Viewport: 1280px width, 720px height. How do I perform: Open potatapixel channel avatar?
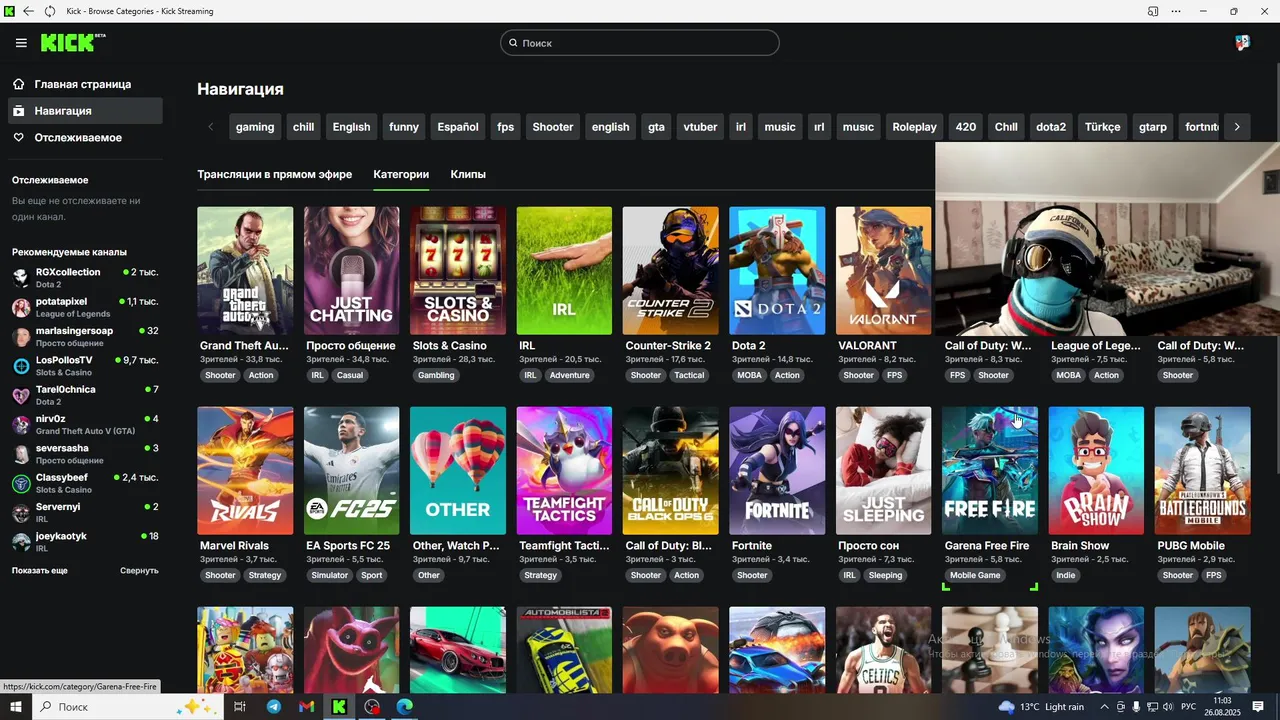click(21, 307)
